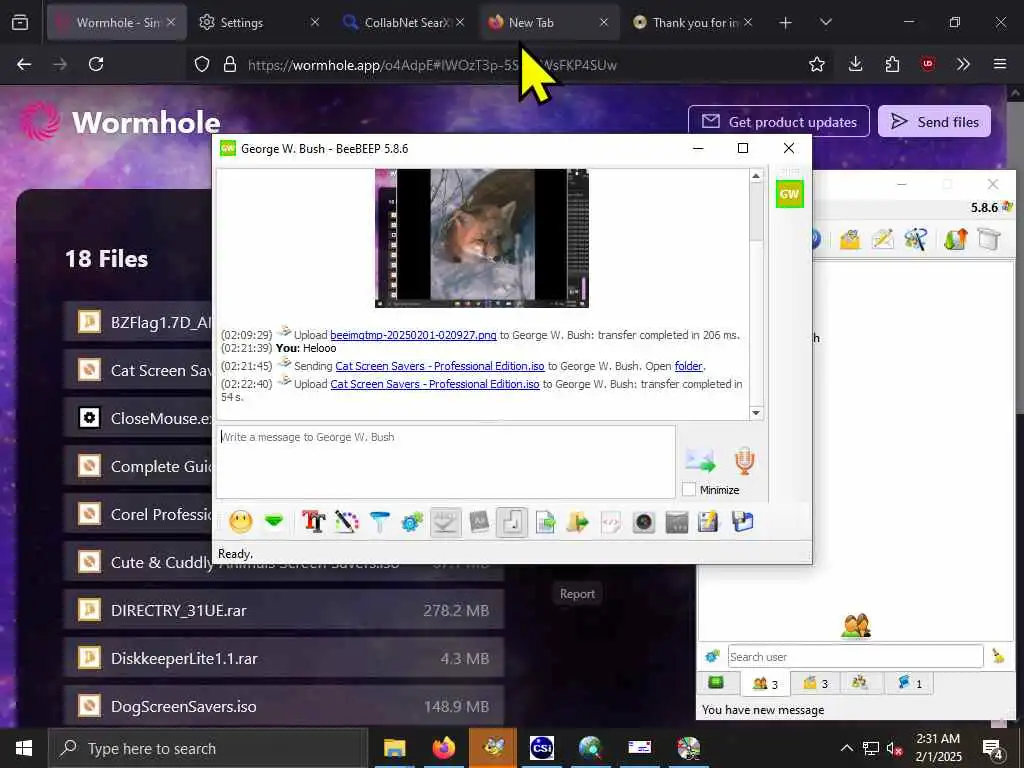
Task: Select the groups tab in main window
Action: click(860, 683)
